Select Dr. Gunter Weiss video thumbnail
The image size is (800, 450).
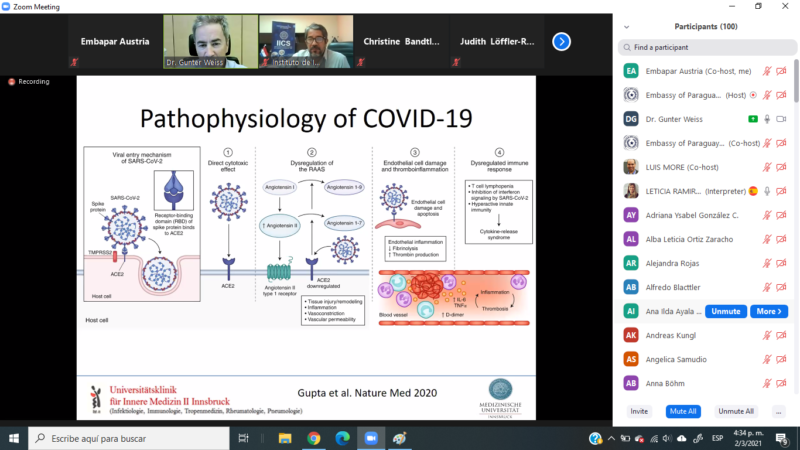pos(210,41)
